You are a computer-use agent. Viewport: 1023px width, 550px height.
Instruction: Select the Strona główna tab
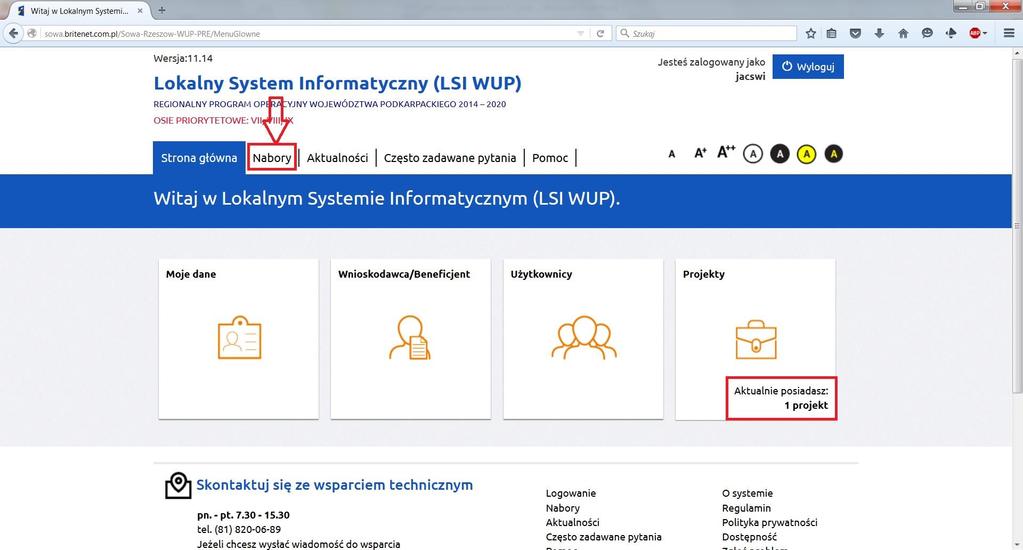[199, 158]
